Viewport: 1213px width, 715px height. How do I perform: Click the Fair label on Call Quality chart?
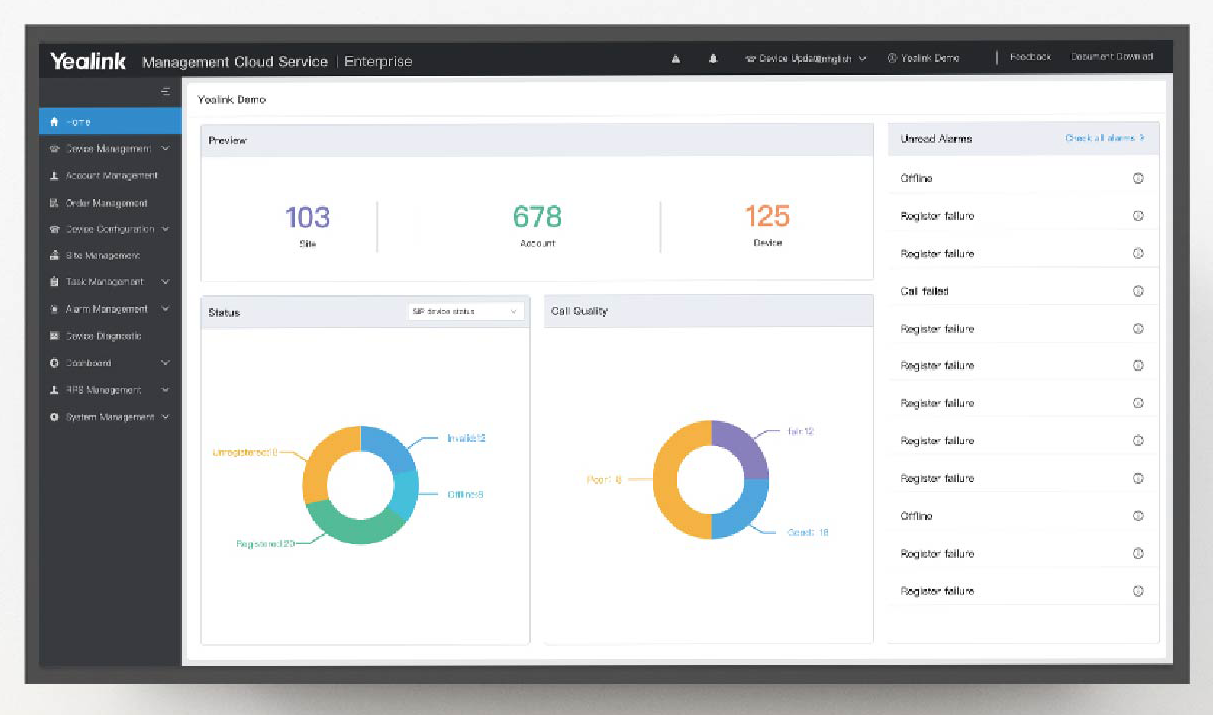801,431
